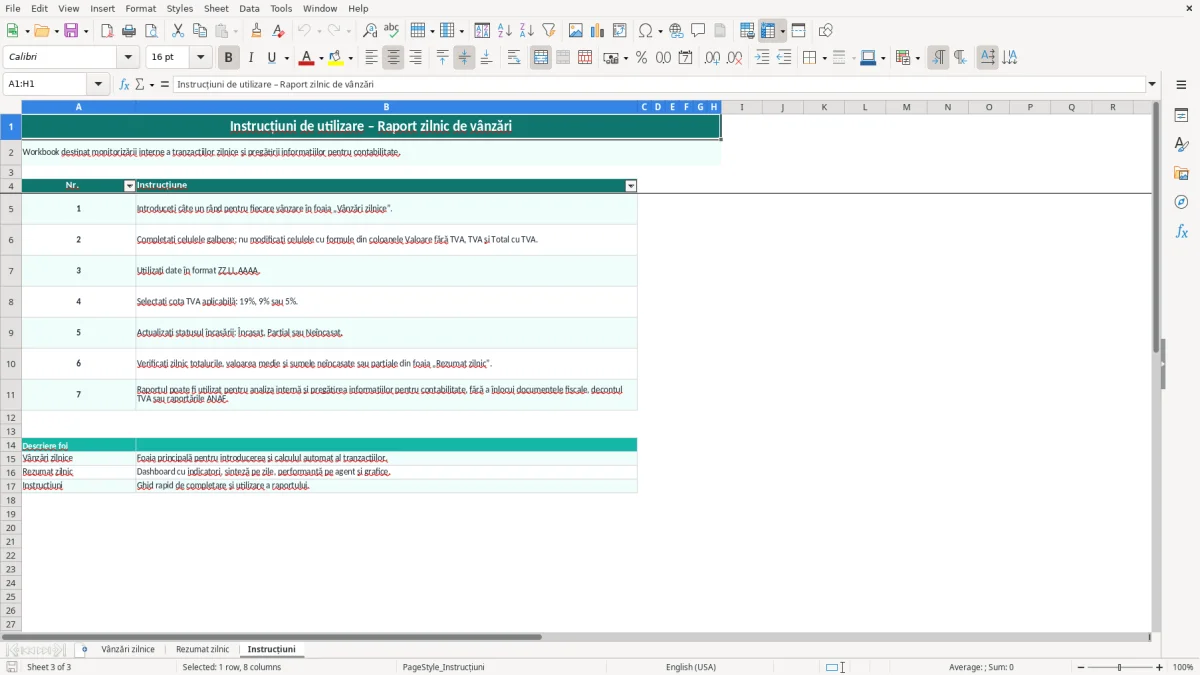This screenshot has width=1200, height=675.
Task: Open Draw Functions shapes icon
Action: click(x=825, y=31)
